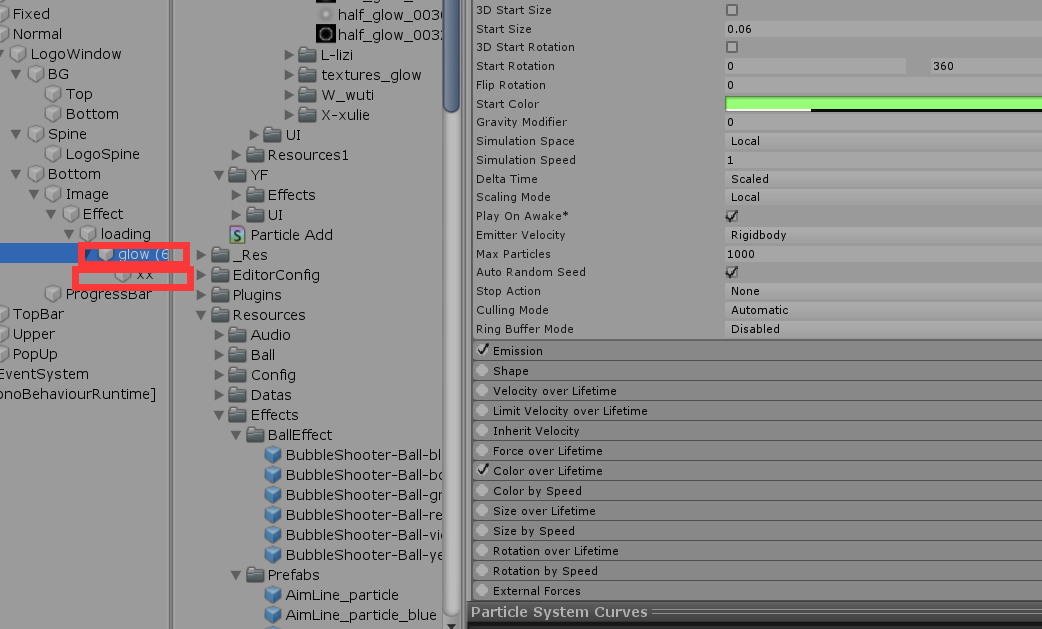
Task: Disable the Play On Awake checkbox
Action: [x=731, y=216]
